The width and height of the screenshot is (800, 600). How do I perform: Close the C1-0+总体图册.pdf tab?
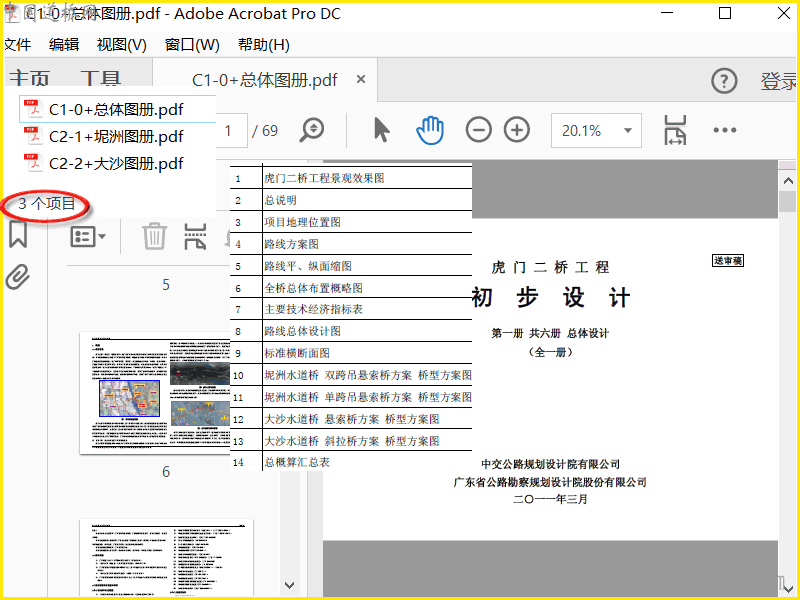click(x=361, y=79)
